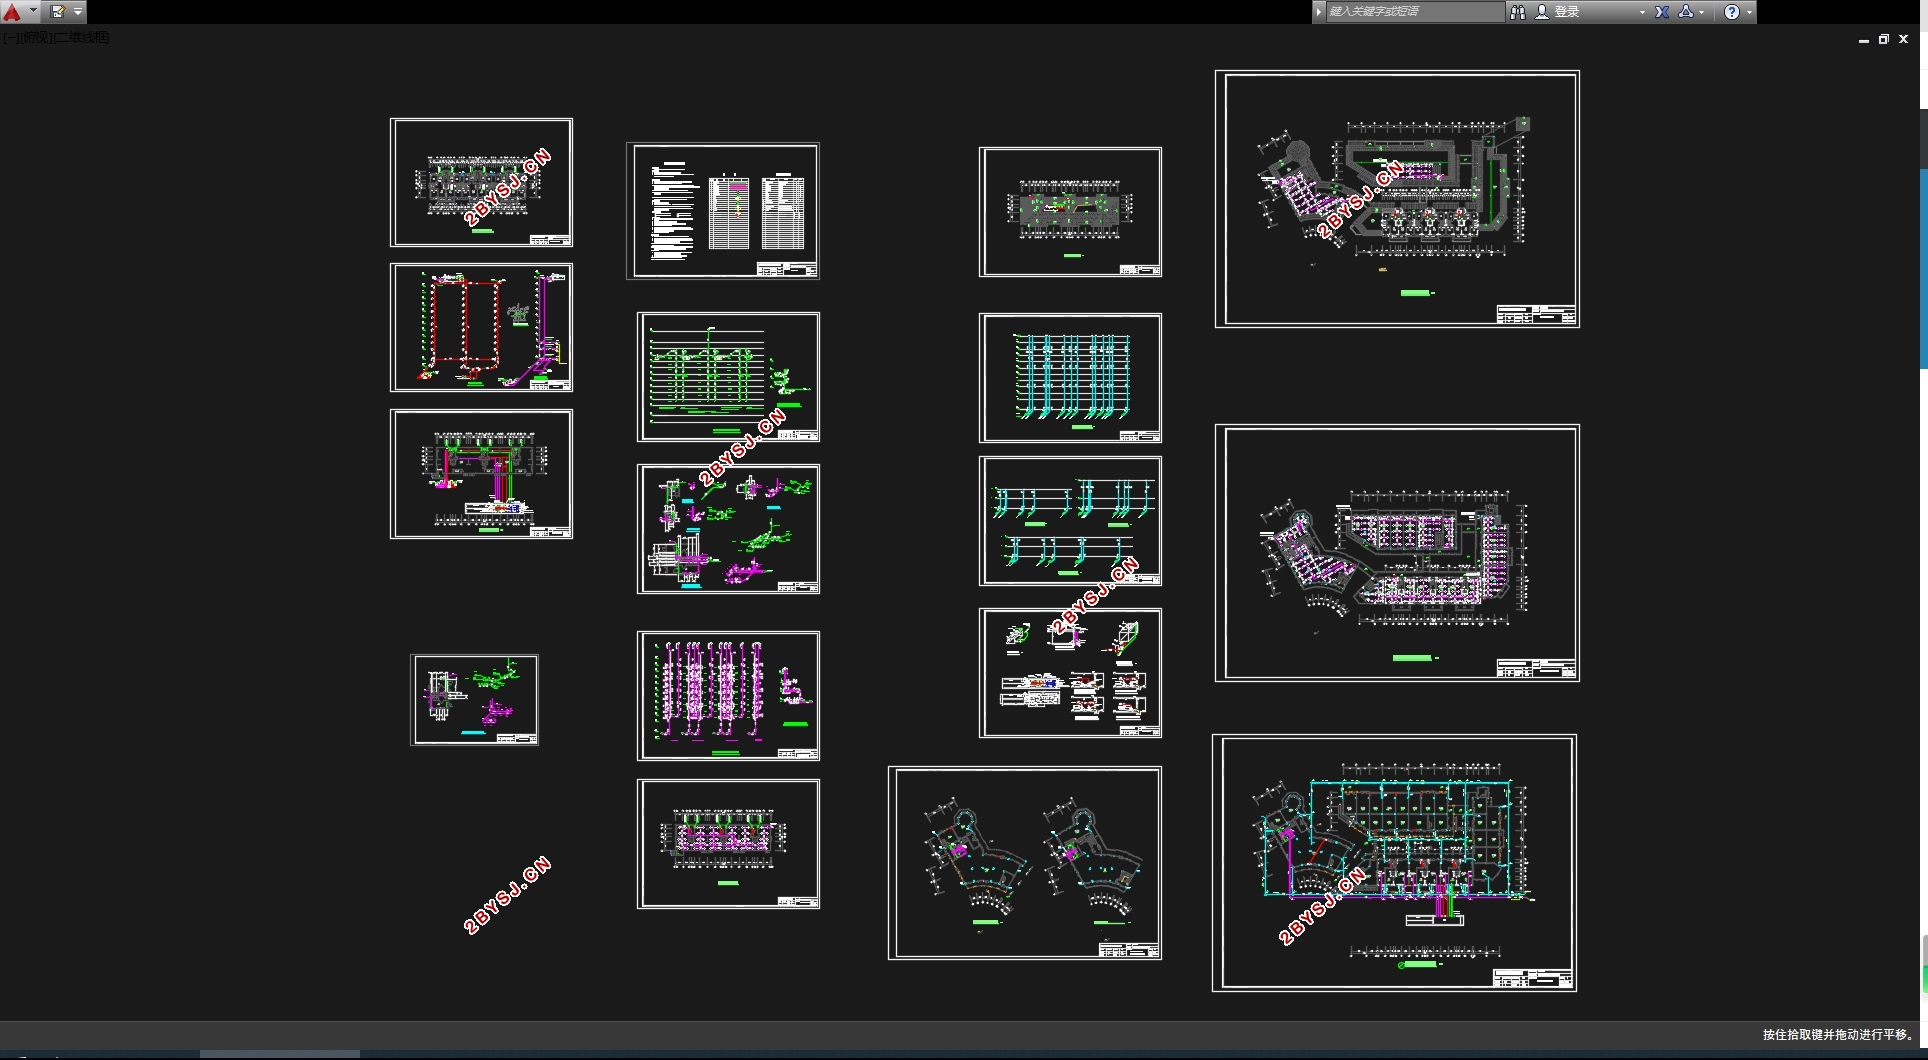Open the [二维线框] visual style menu
This screenshot has width=1928, height=1060.
[82, 38]
